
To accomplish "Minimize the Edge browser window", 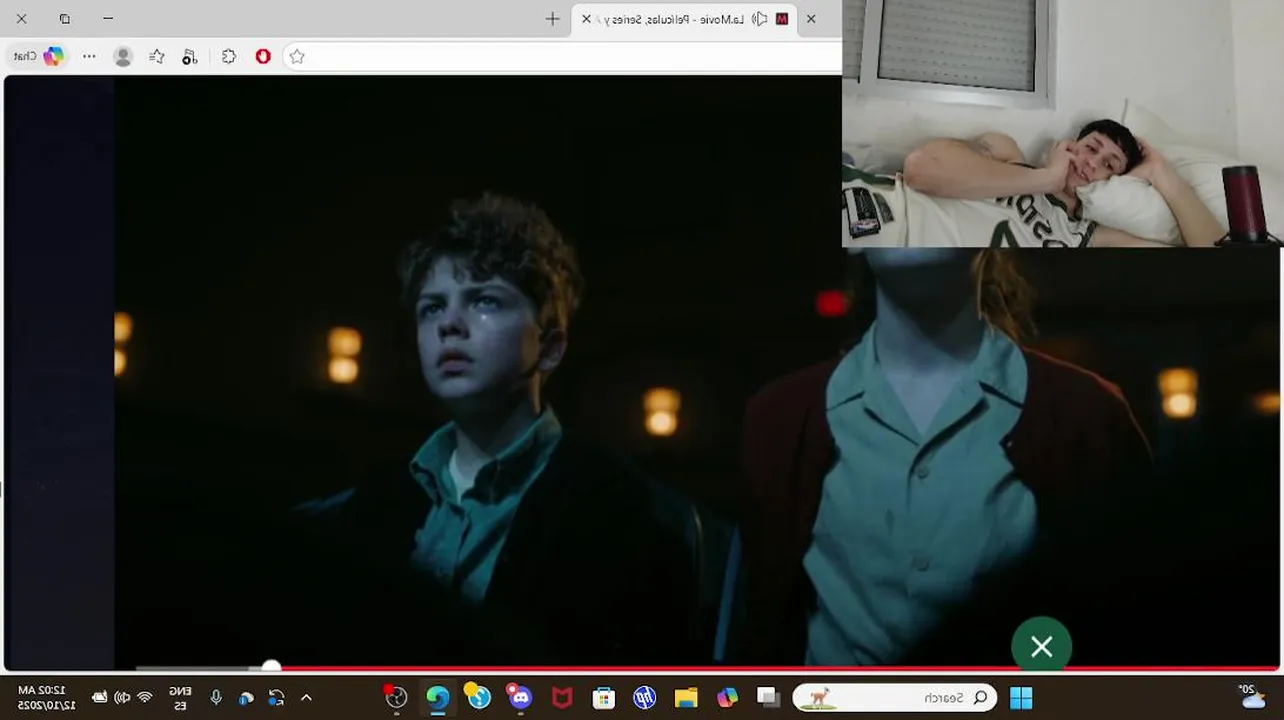I will tap(108, 18).
